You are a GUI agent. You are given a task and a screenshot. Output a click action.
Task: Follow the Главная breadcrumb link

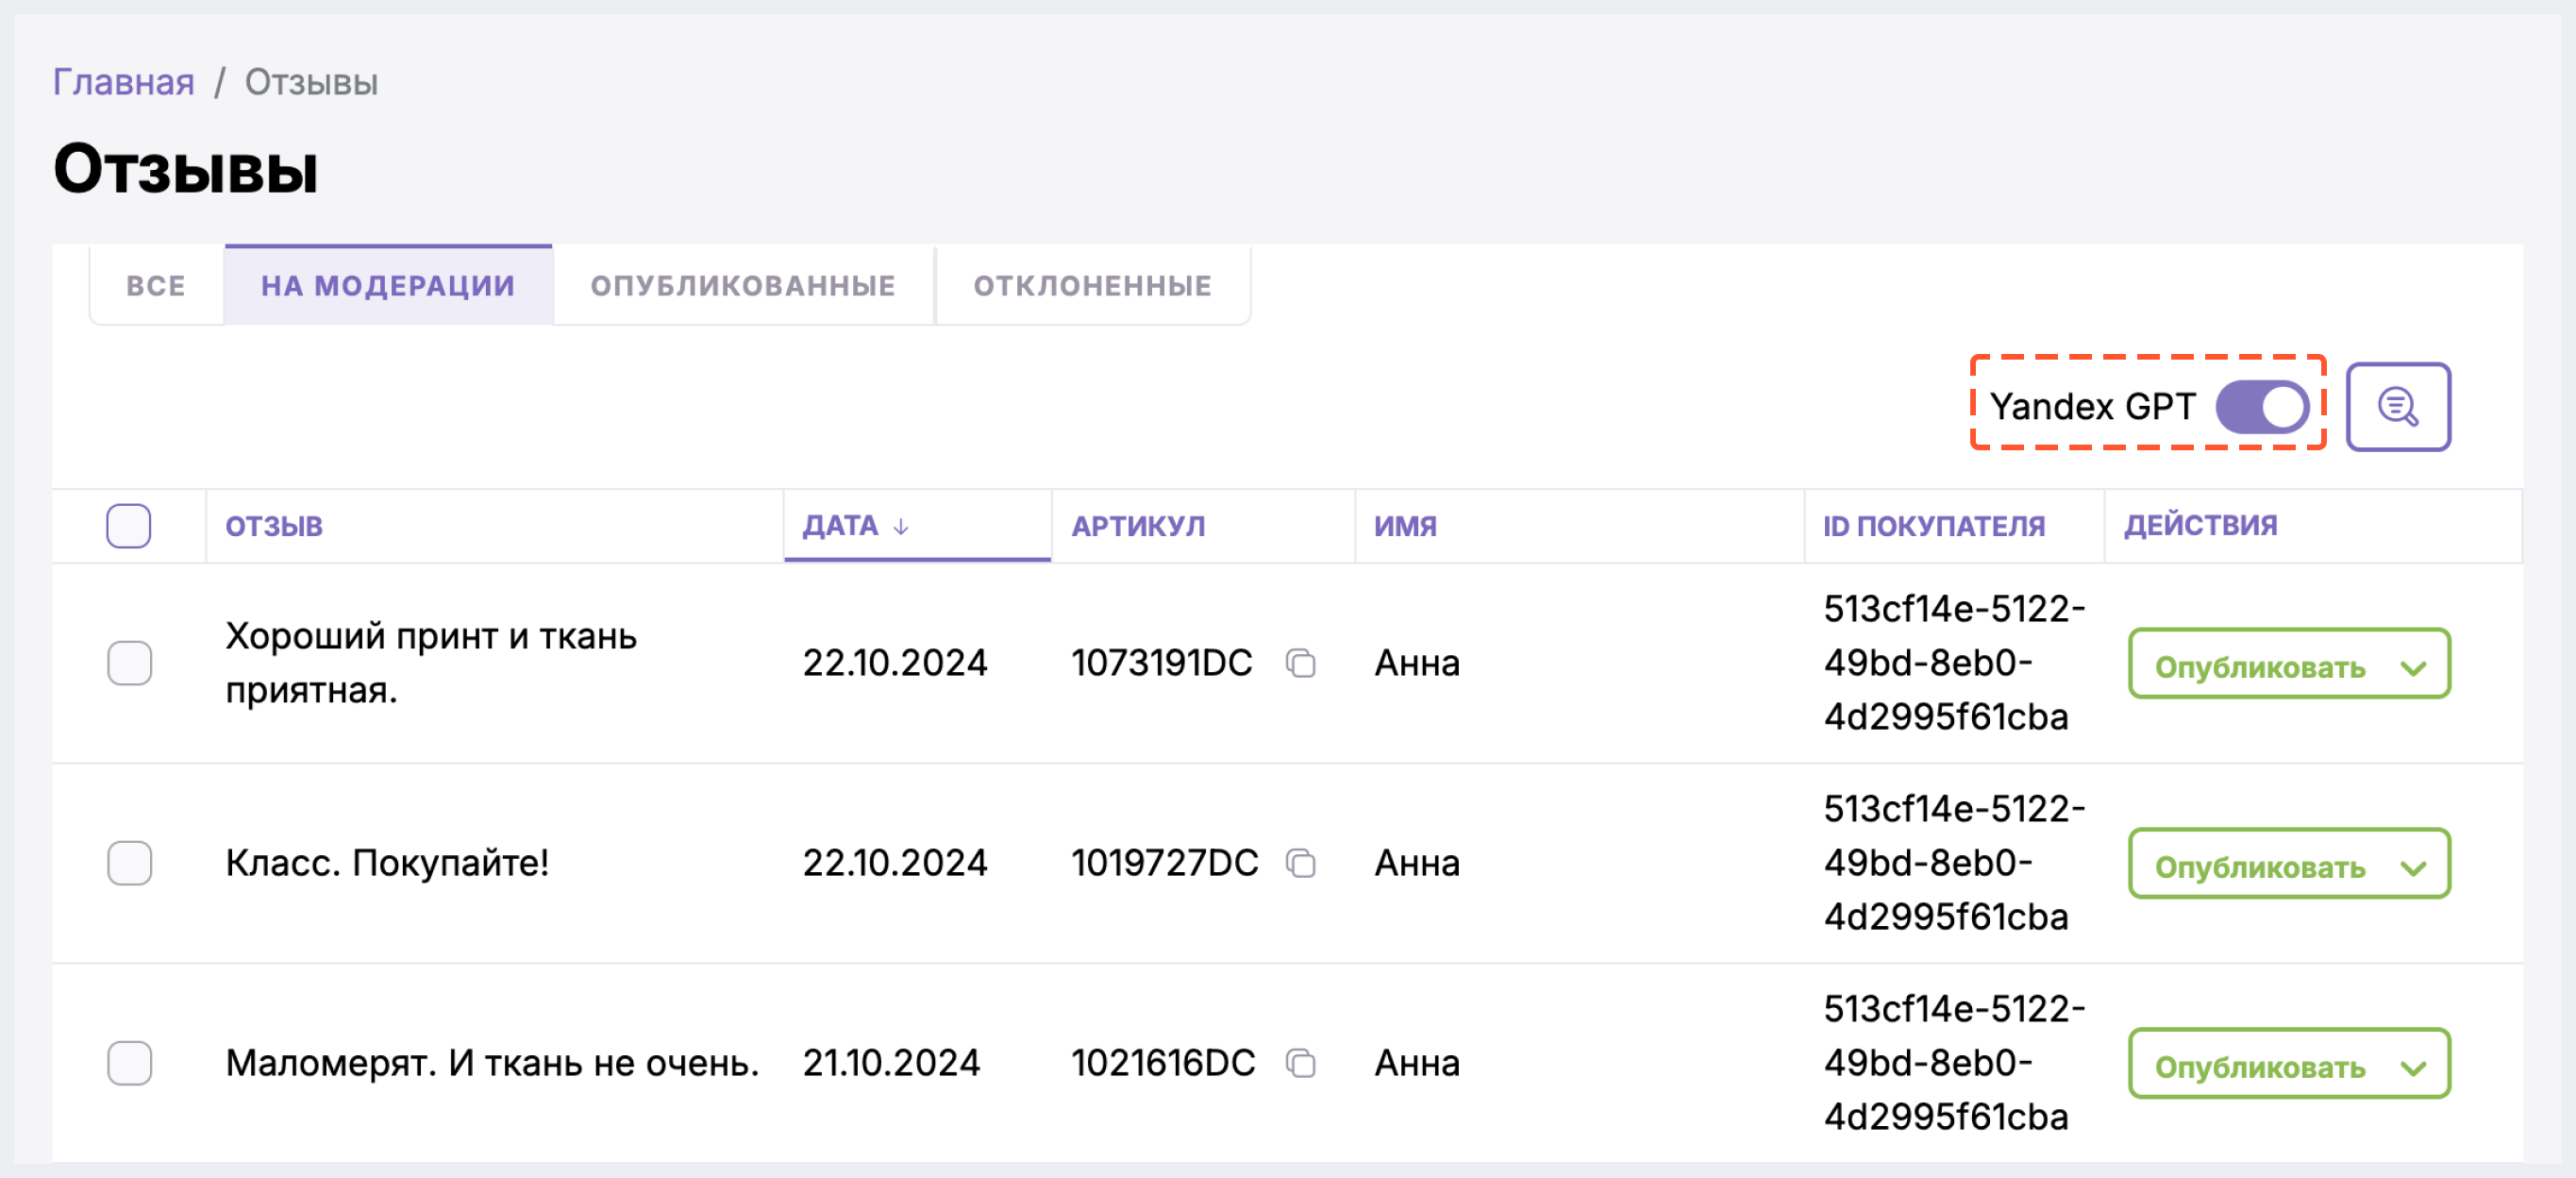(x=124, y=82)
